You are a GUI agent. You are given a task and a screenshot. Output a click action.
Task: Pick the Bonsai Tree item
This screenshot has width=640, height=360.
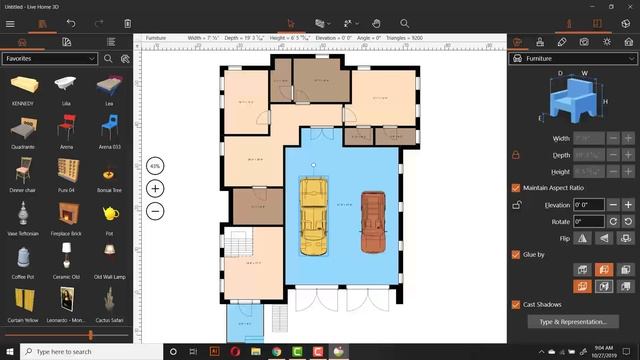109,173
